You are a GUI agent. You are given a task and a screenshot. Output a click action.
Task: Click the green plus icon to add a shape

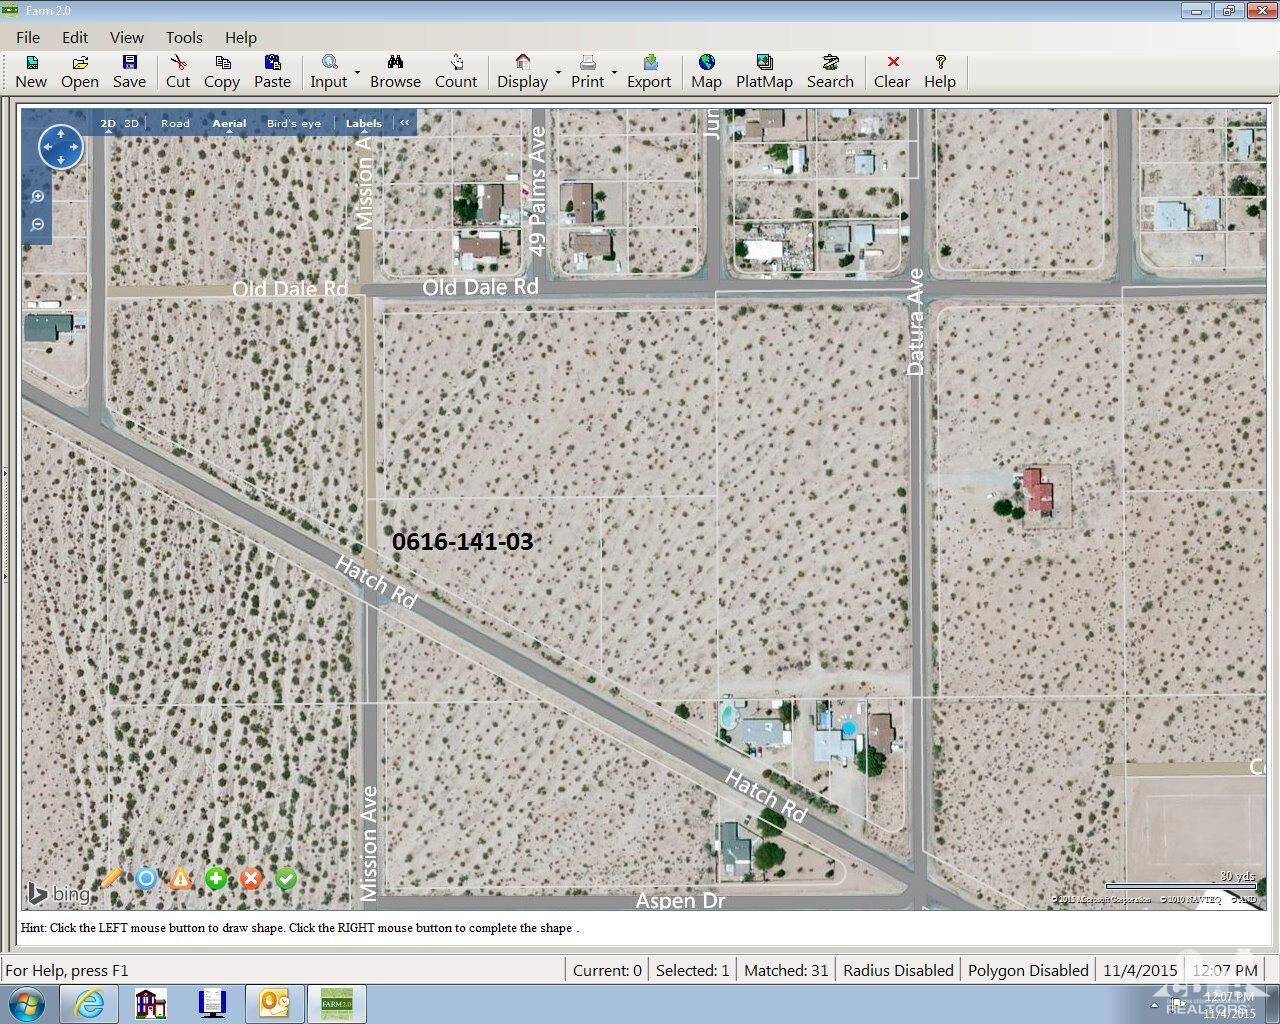tap(216, 878)
